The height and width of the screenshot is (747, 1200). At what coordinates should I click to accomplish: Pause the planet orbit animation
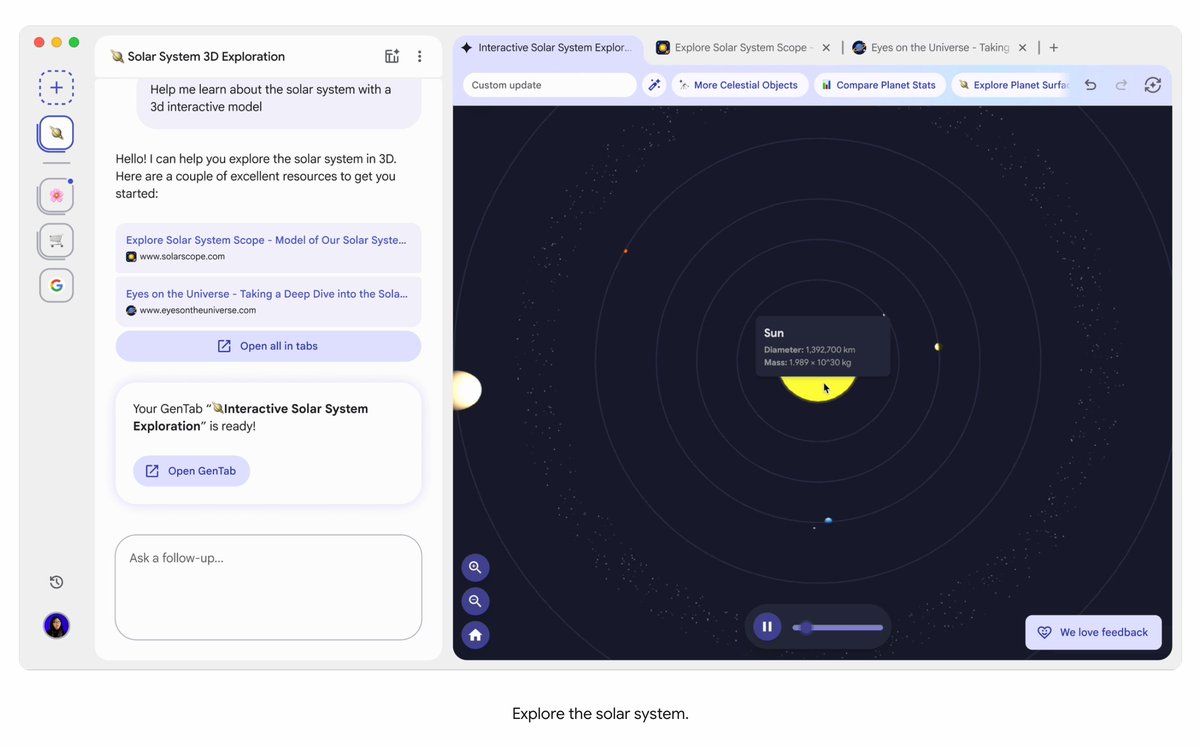point(767,626)
